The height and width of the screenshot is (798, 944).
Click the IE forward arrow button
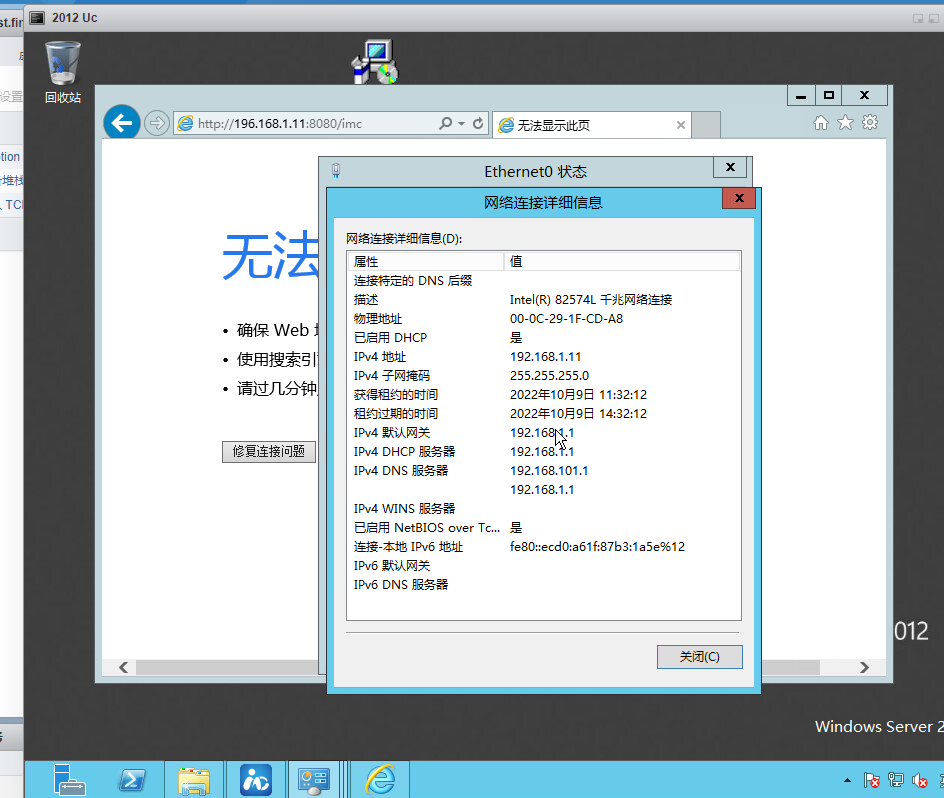[157, 123]
